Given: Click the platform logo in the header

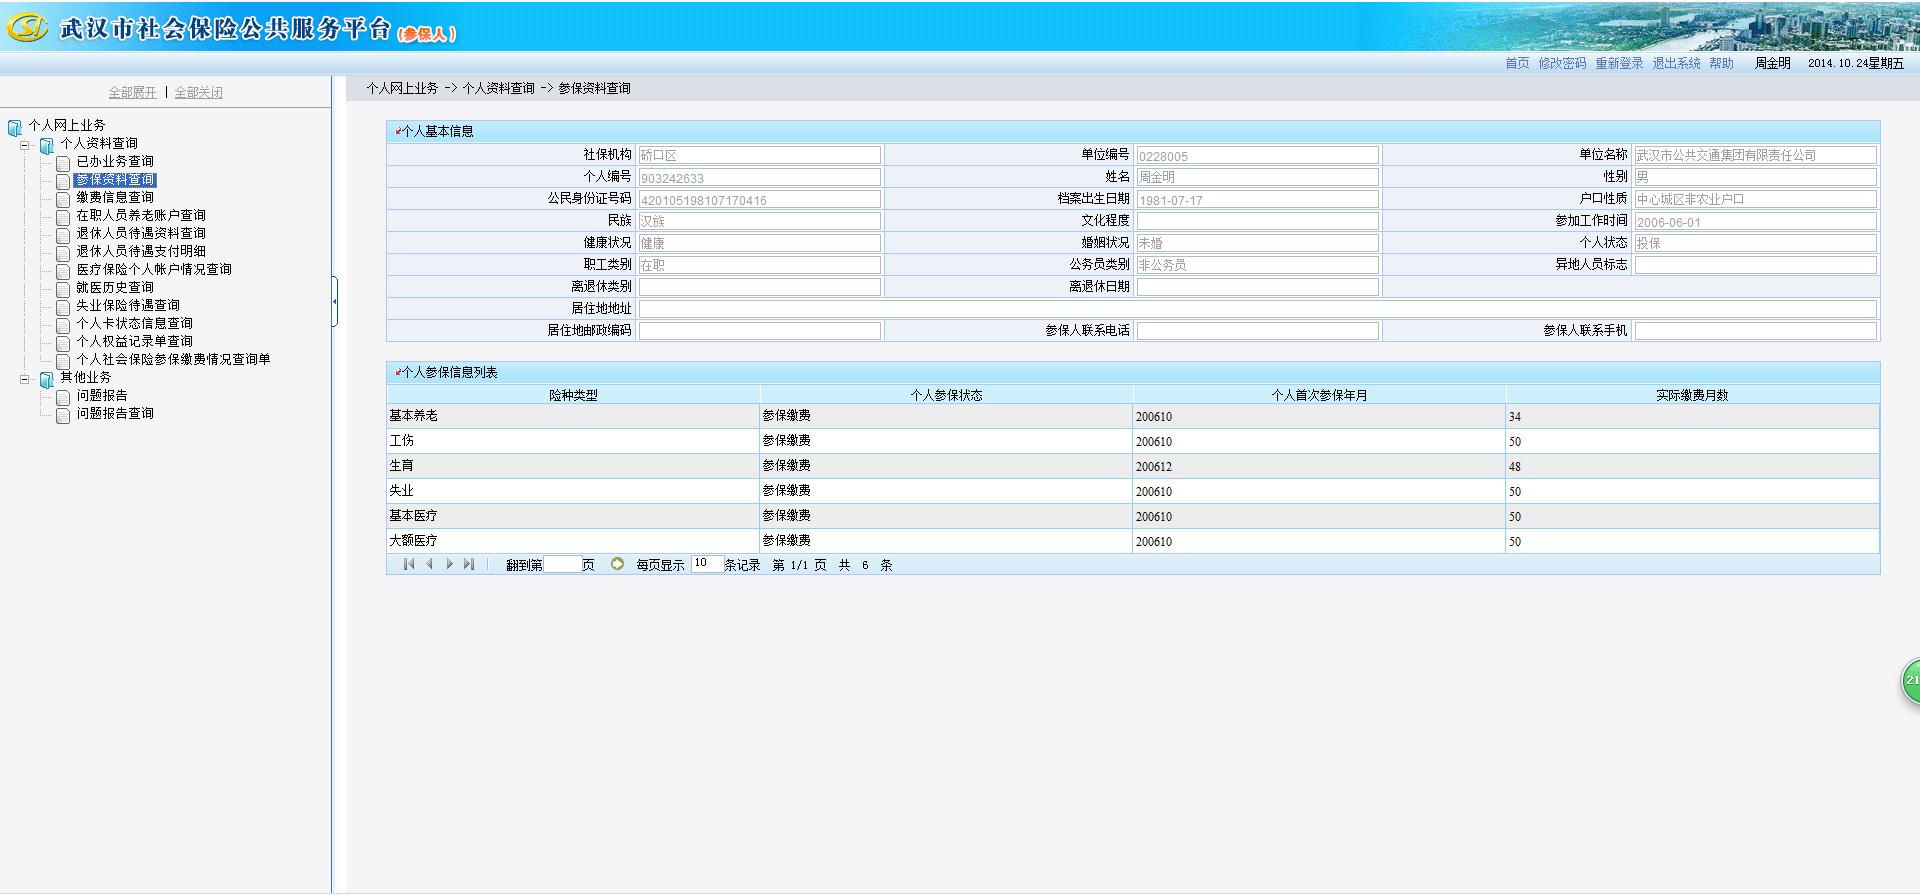Looking at the screenshot, I should 27,28.
